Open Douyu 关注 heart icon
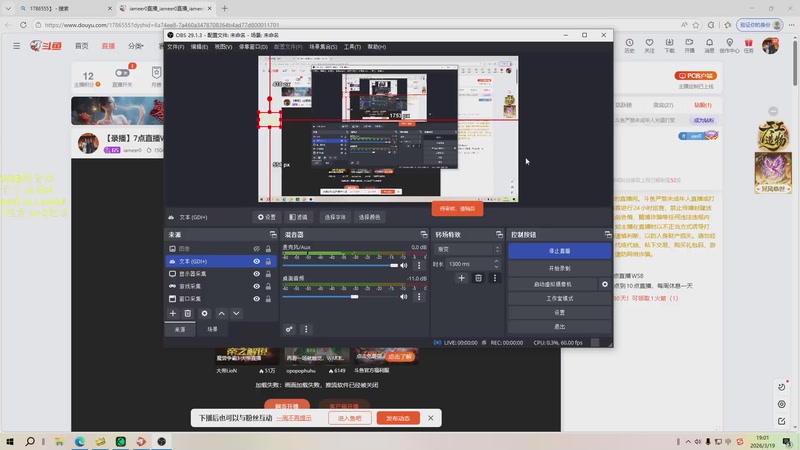This screenshot has width=800, height=450. 649,45
